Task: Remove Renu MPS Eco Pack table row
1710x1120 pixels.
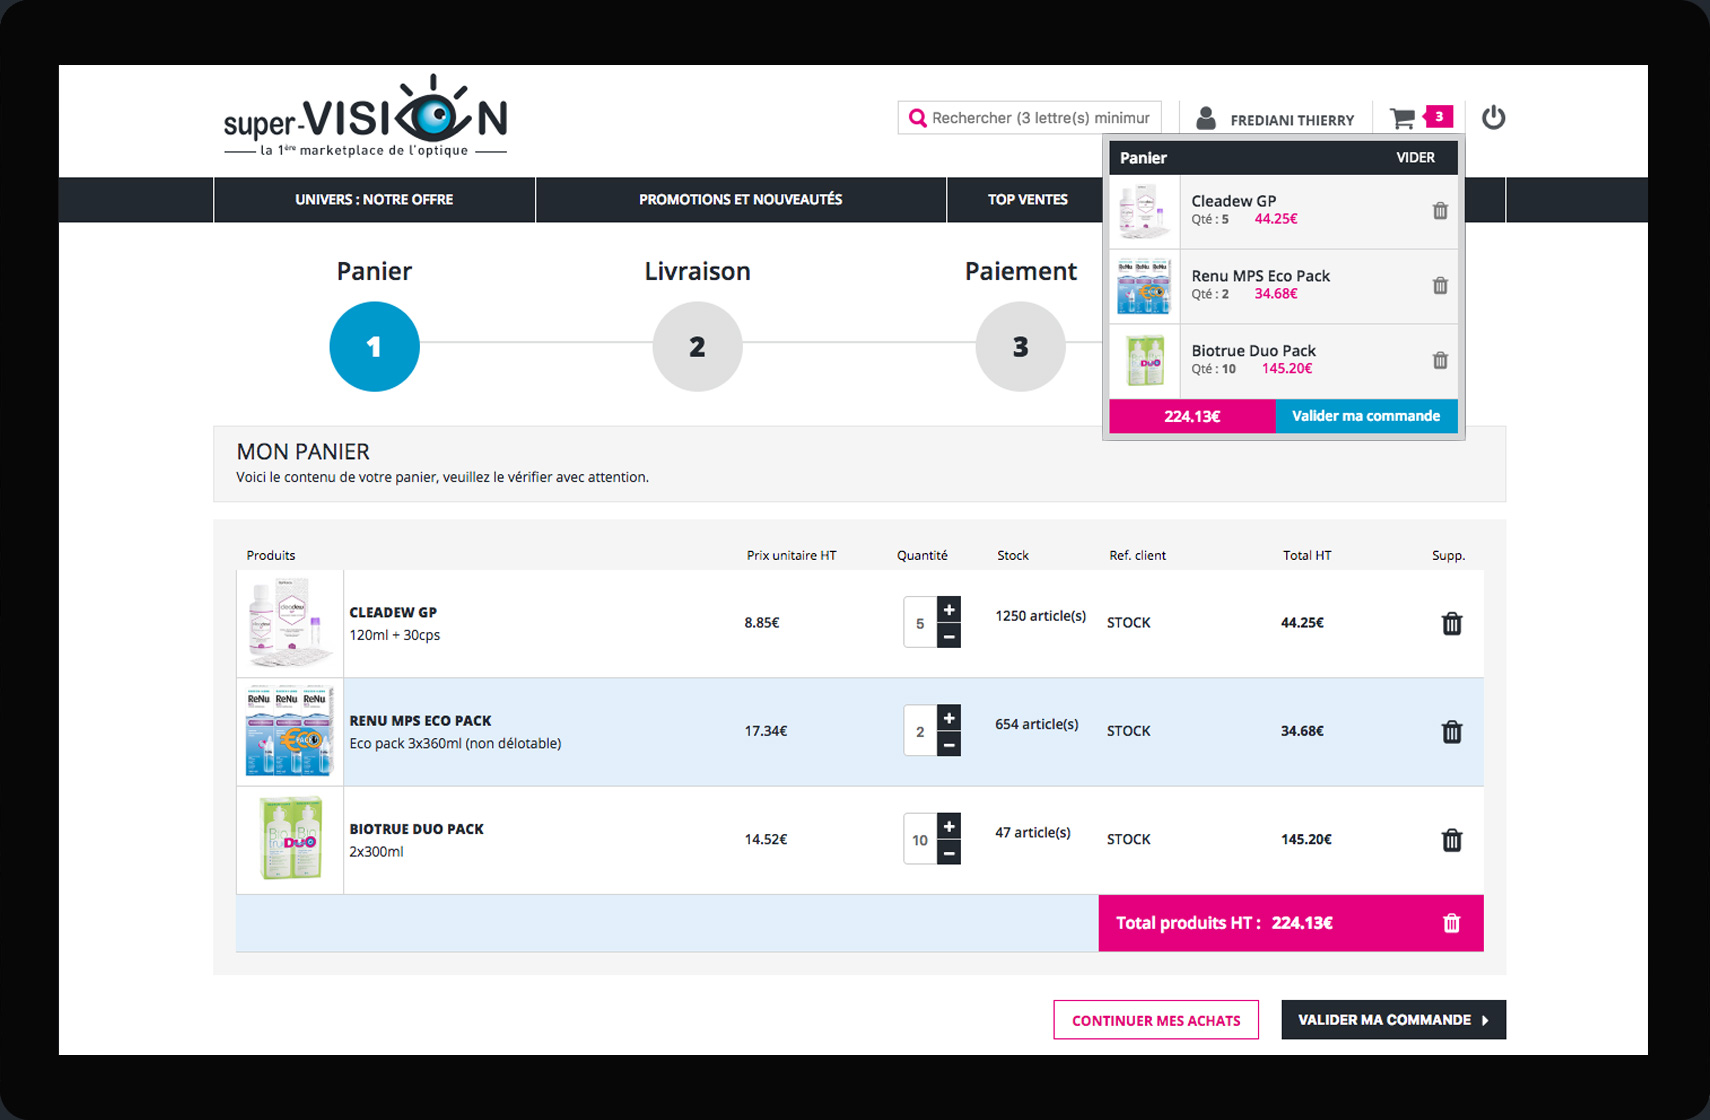Action: 1451,732
